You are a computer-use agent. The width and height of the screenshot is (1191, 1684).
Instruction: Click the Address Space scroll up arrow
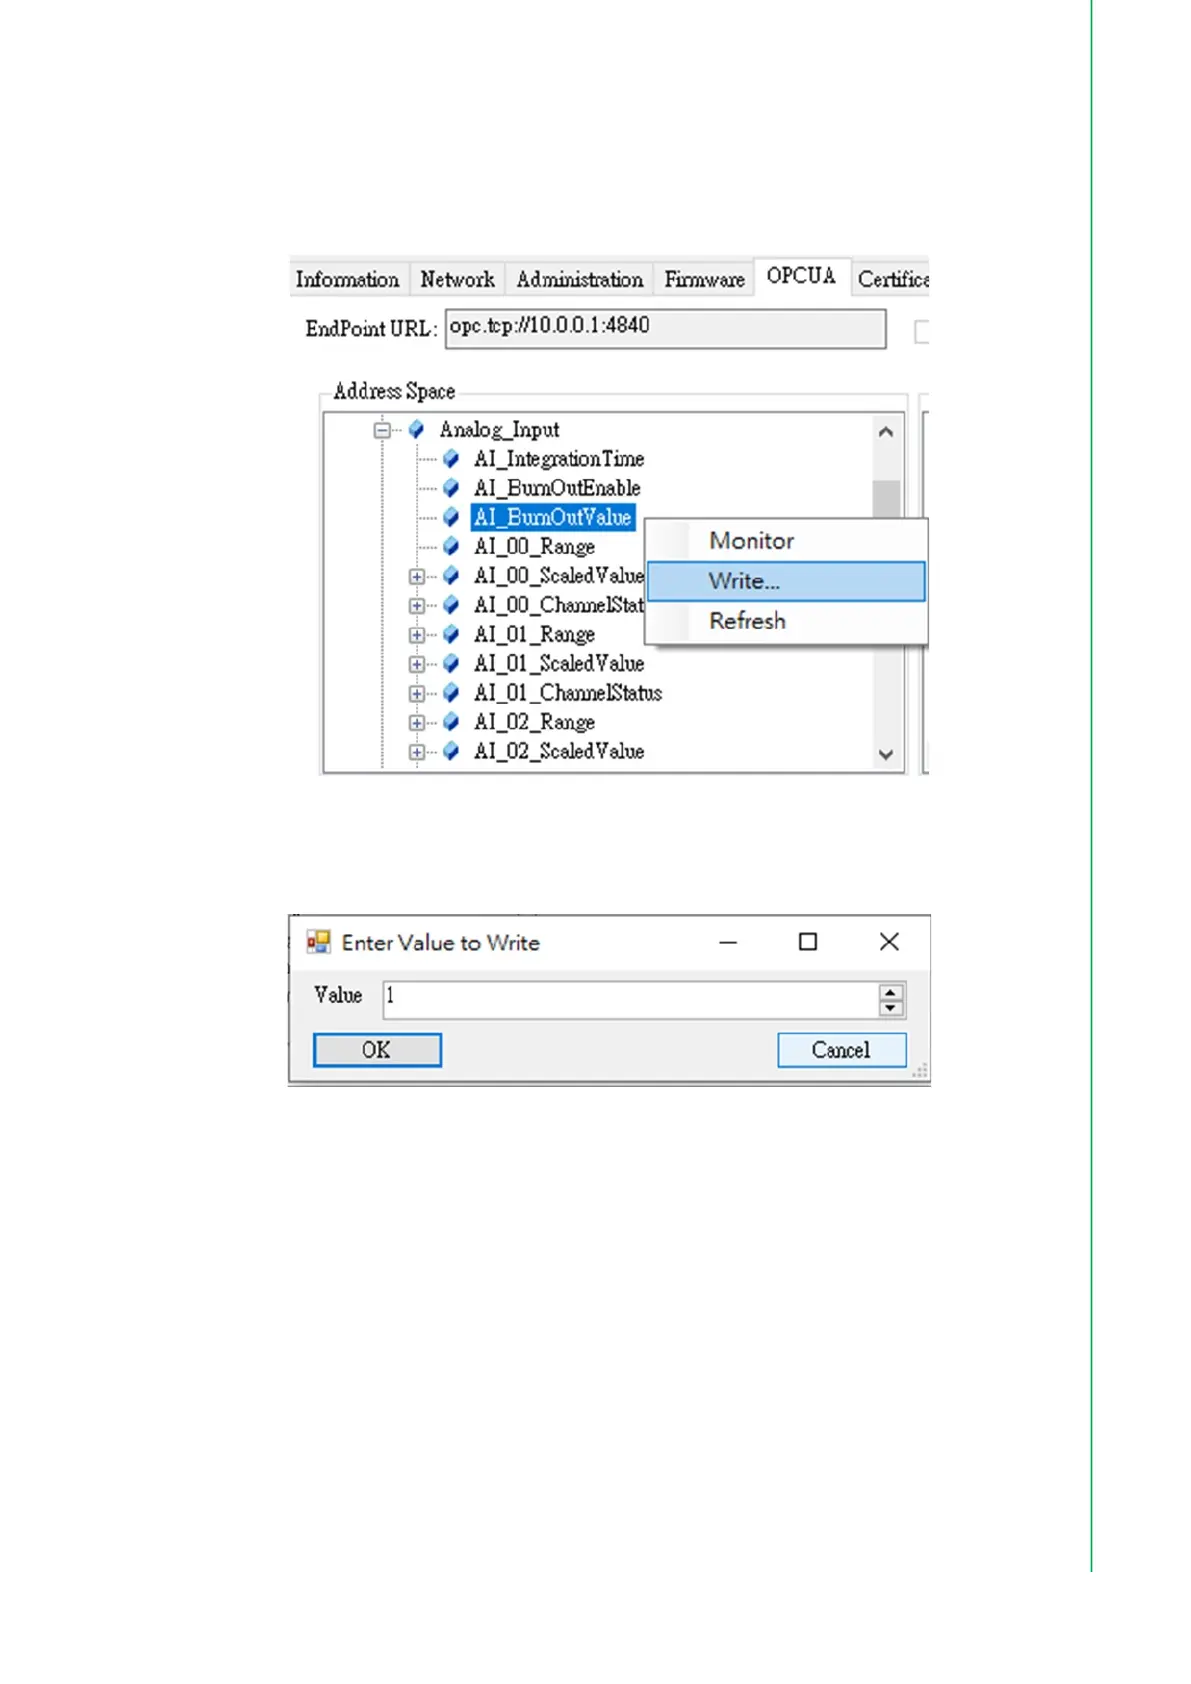click(886, 432)
